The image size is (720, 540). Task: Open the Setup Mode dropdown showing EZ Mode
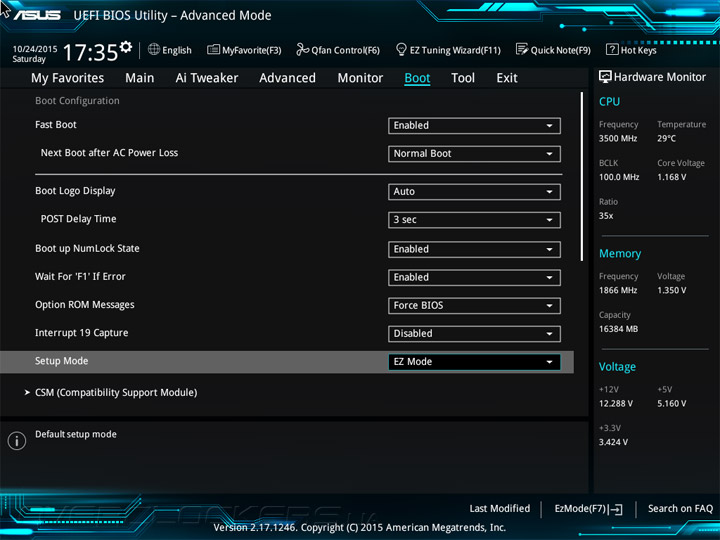(474, 362)
